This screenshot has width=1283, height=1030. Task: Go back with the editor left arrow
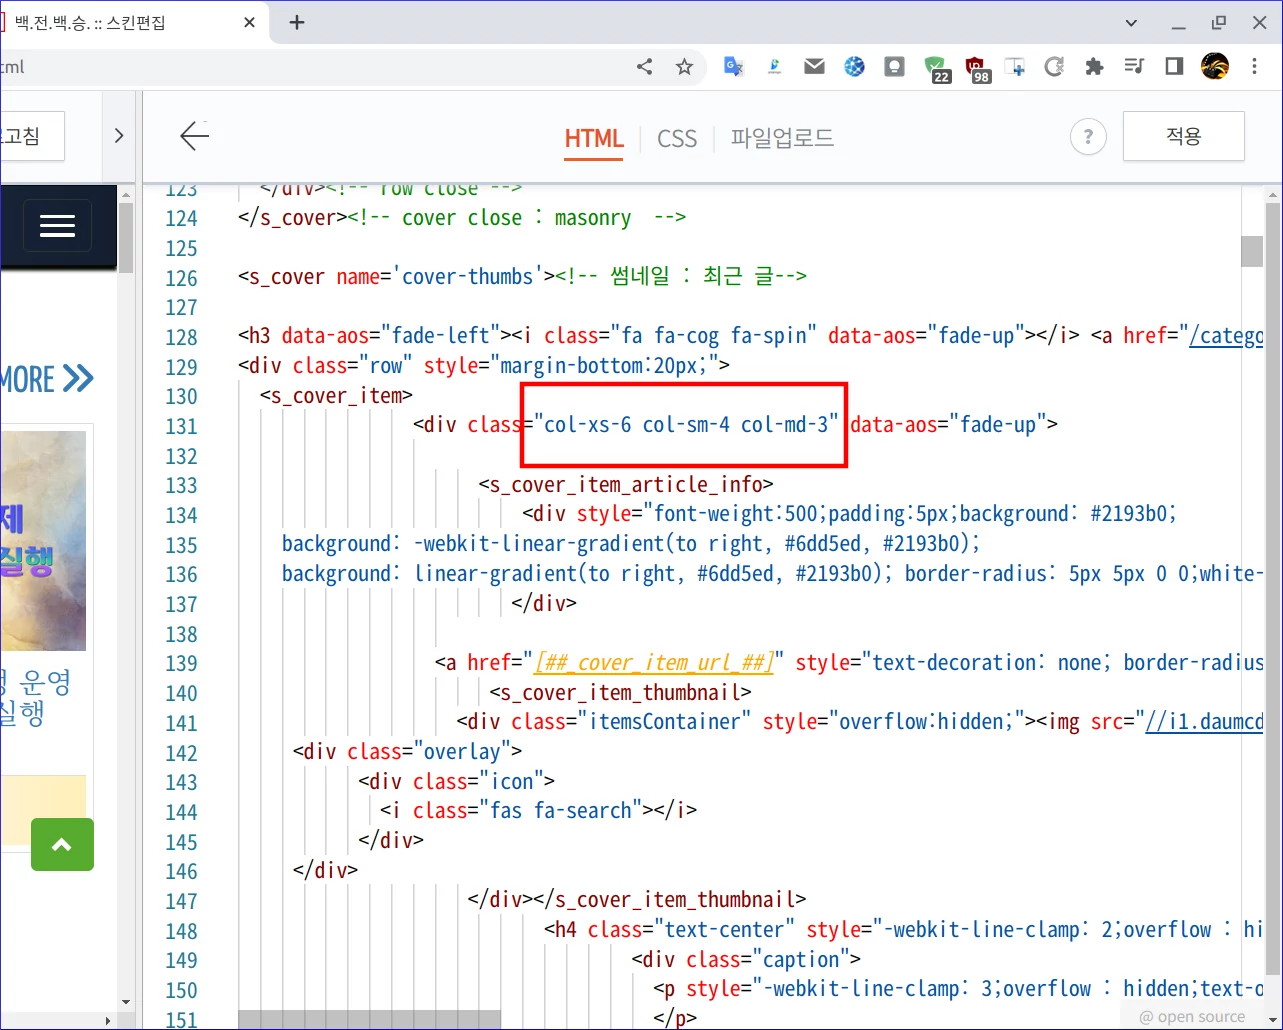[x=194, y=136]
